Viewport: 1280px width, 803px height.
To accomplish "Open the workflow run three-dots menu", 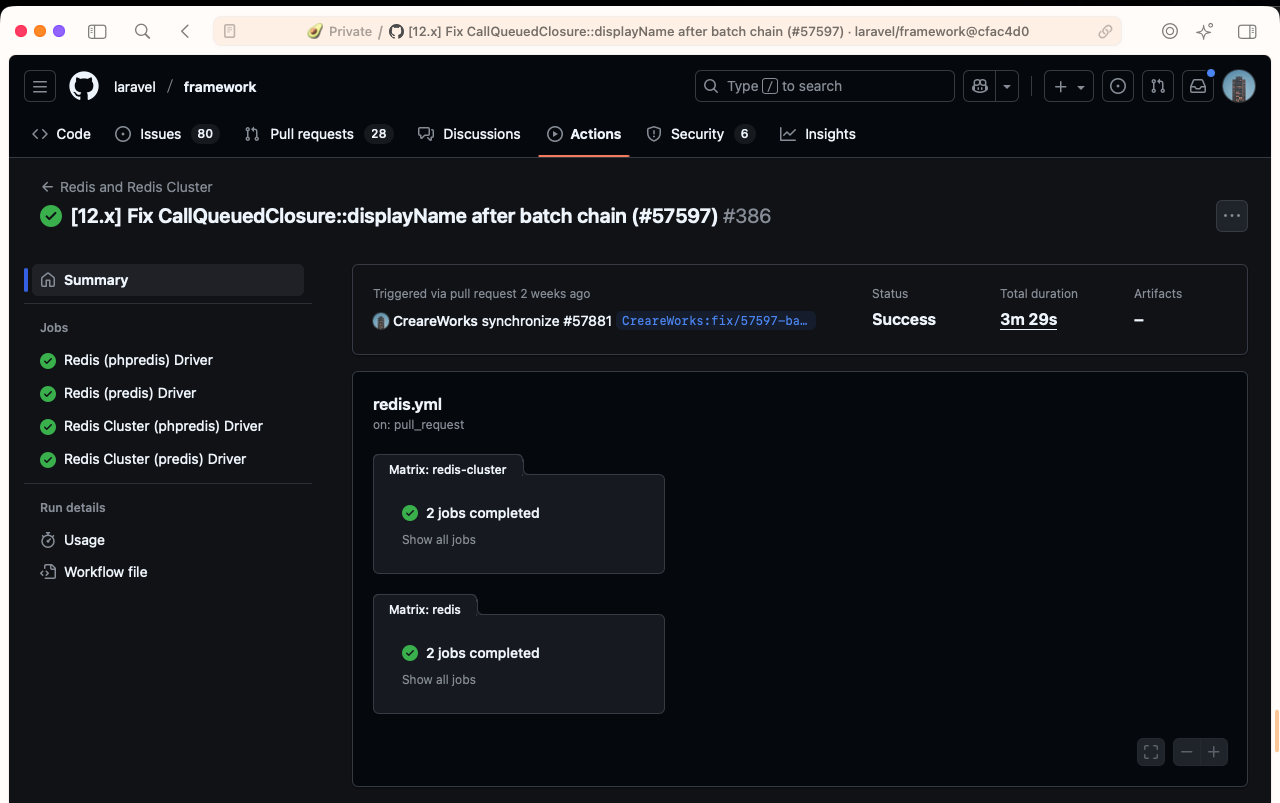I will pyautogui.click(x=1232, y=216).
